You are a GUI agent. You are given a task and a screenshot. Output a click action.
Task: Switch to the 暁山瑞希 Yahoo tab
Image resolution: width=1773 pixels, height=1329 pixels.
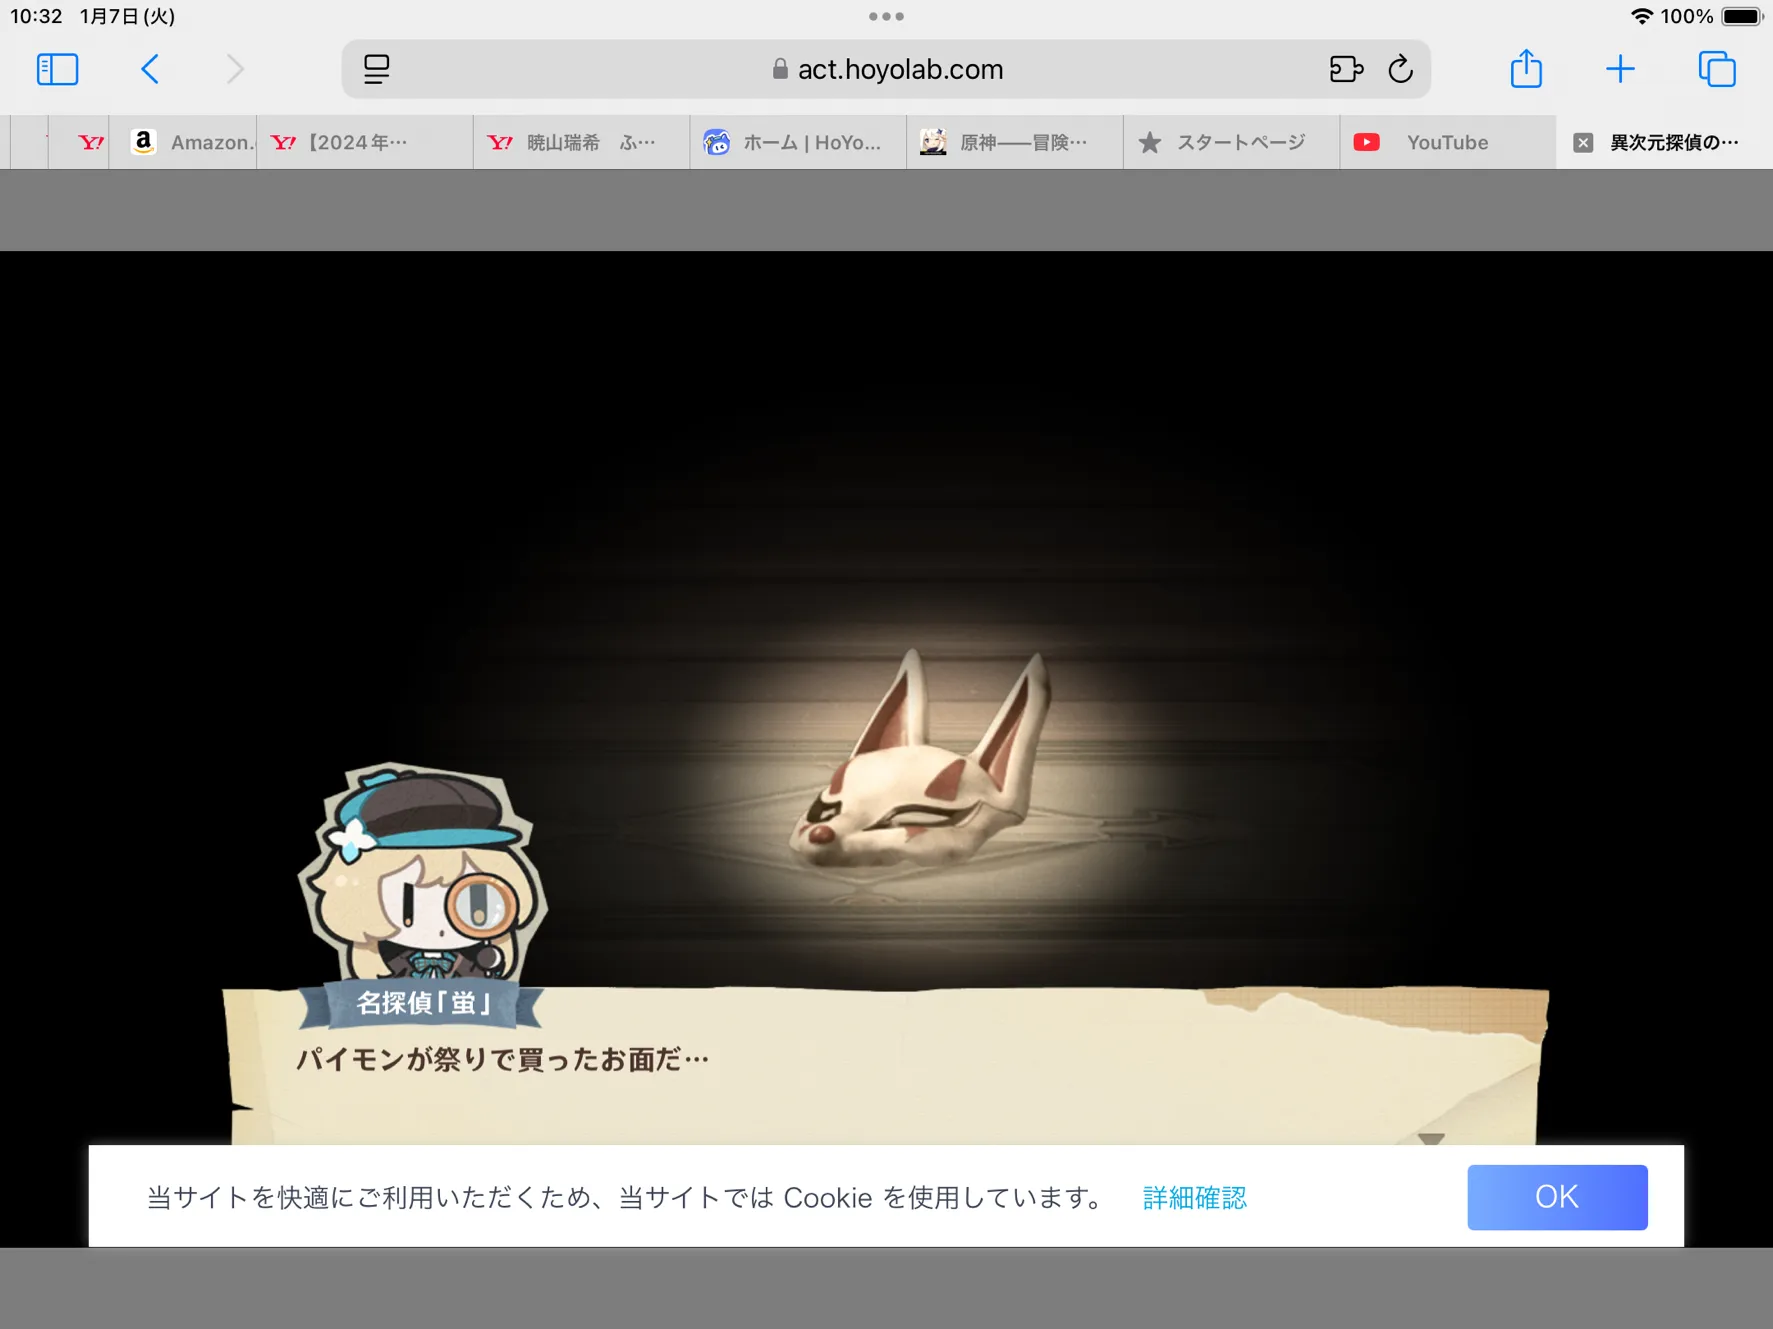point(582,142)
